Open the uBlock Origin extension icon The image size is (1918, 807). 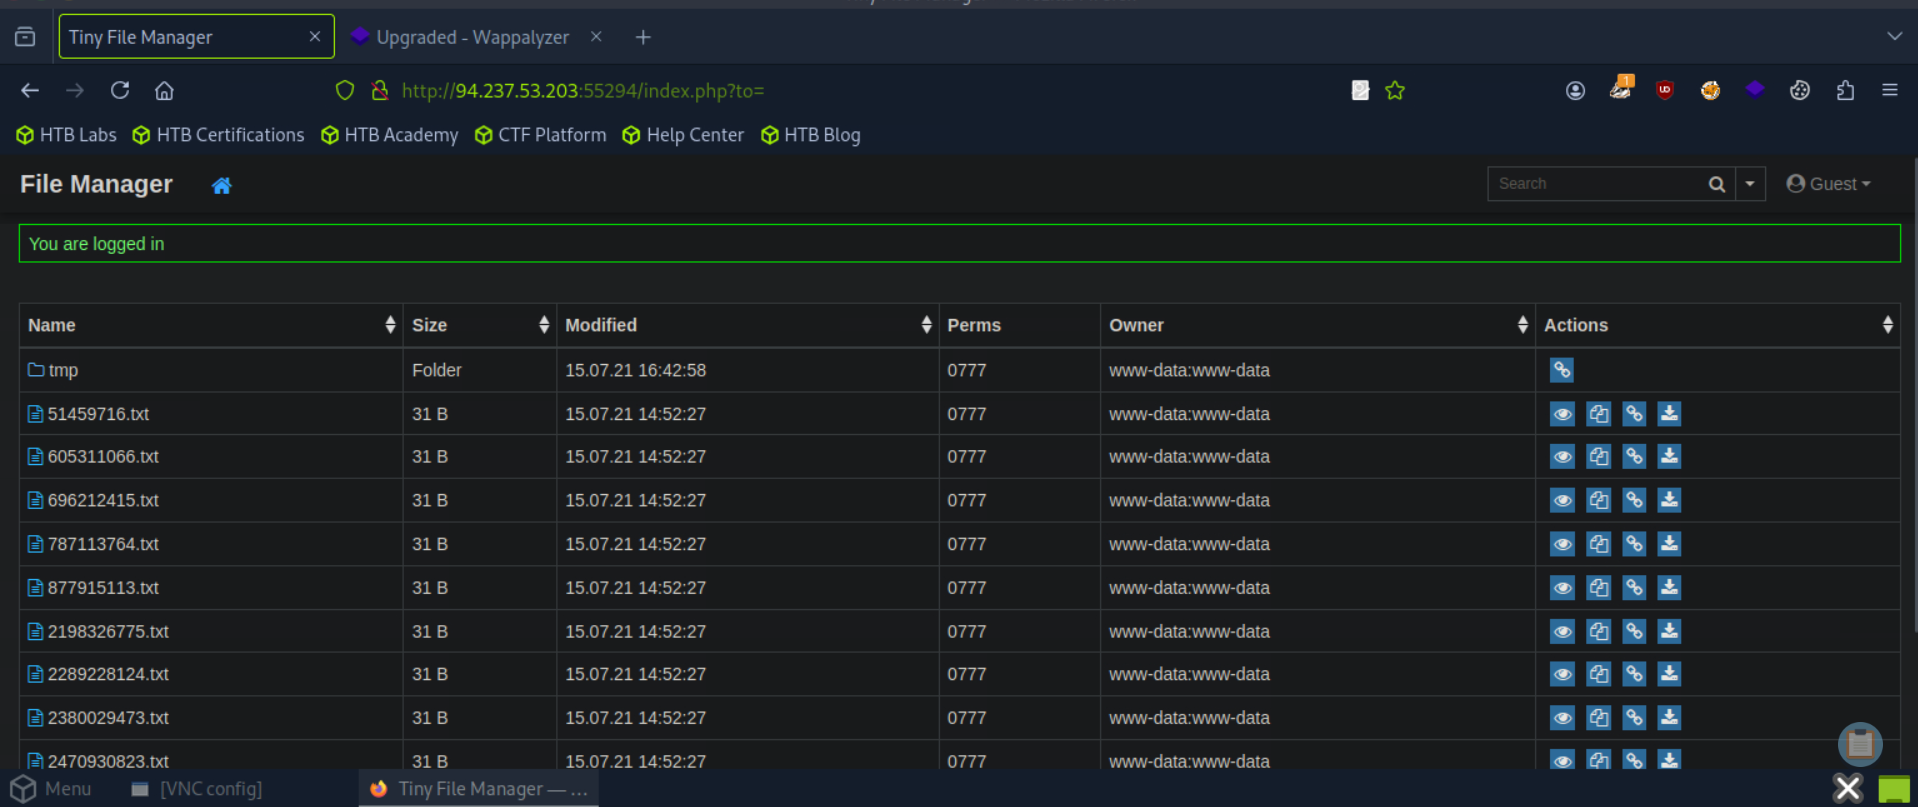pos(1665,90)
